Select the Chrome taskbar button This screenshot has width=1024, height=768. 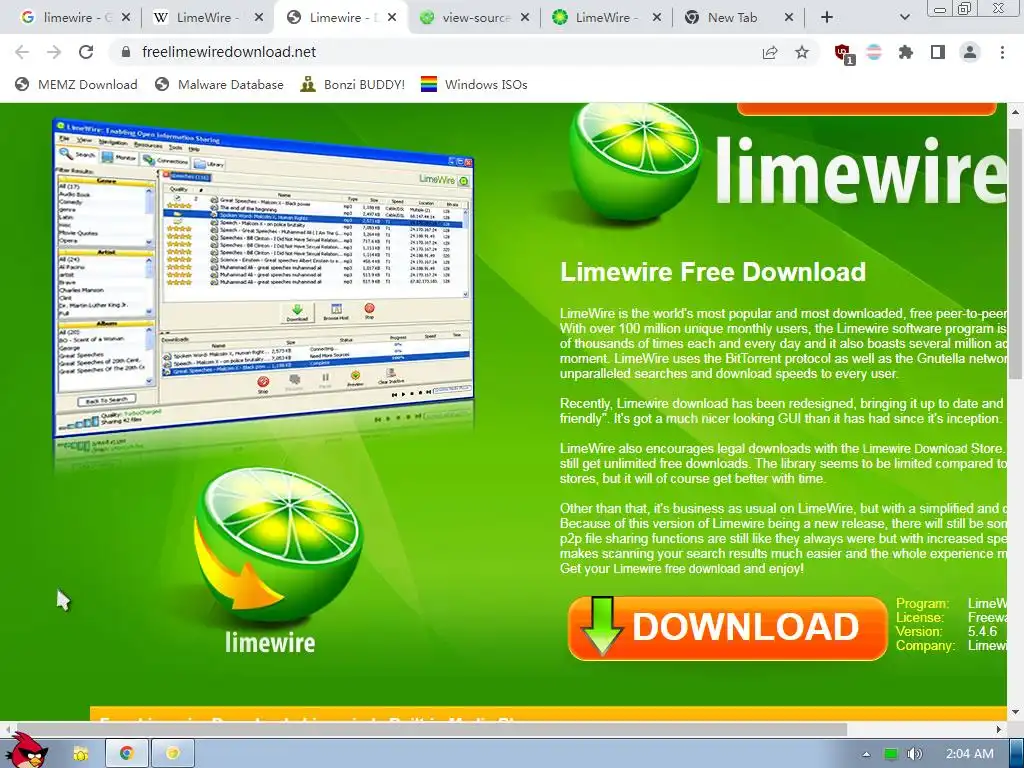click(127, 754)
